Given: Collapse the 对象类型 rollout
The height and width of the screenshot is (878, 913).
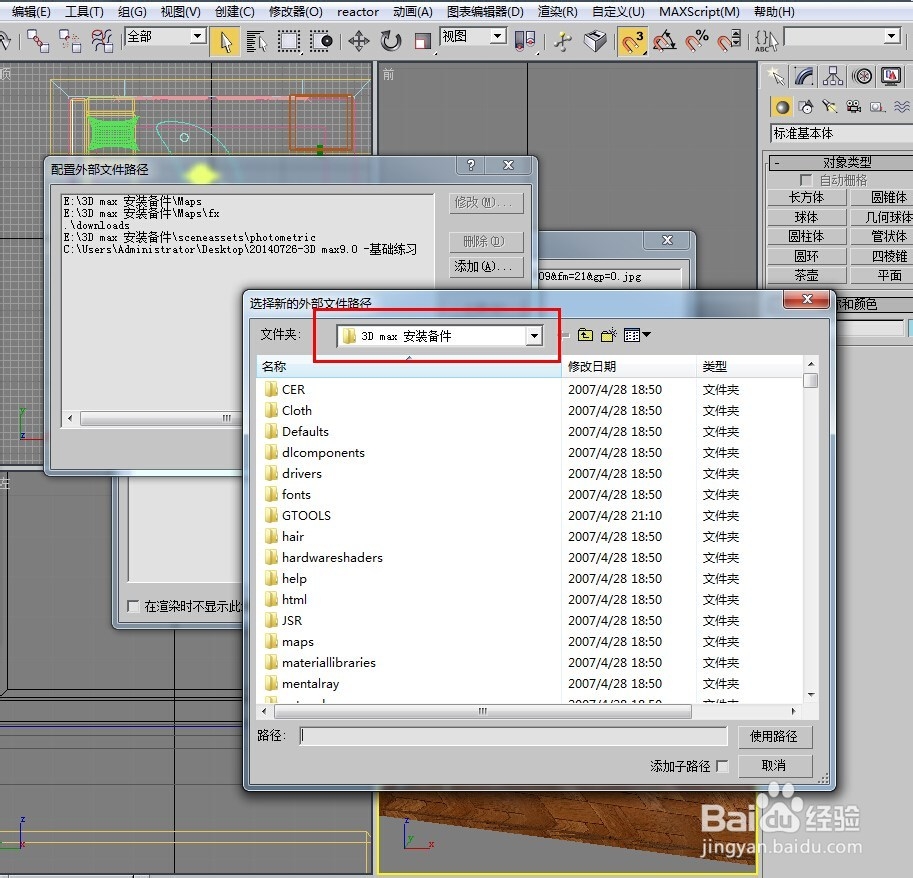Looking at the screenshot, I should pos(841,162).
